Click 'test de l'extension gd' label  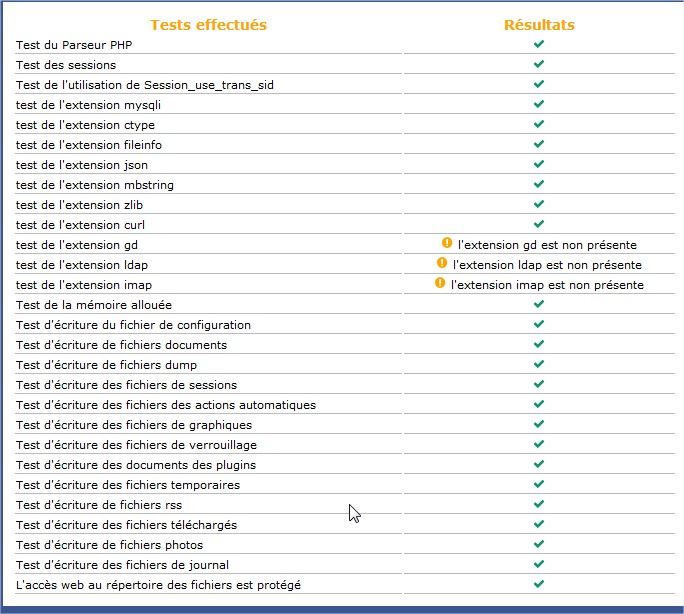point(77,245)
